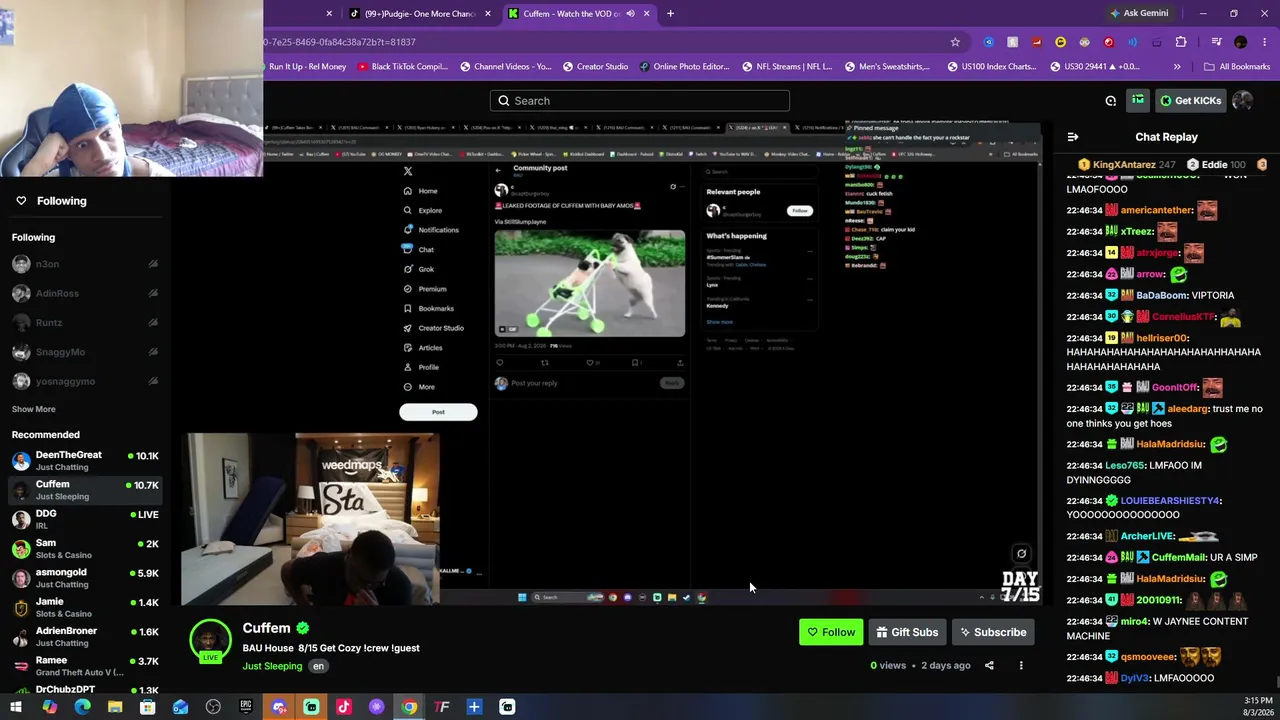
Task: Click the chat username KingXAntarez
Action: coord(1124,164)
